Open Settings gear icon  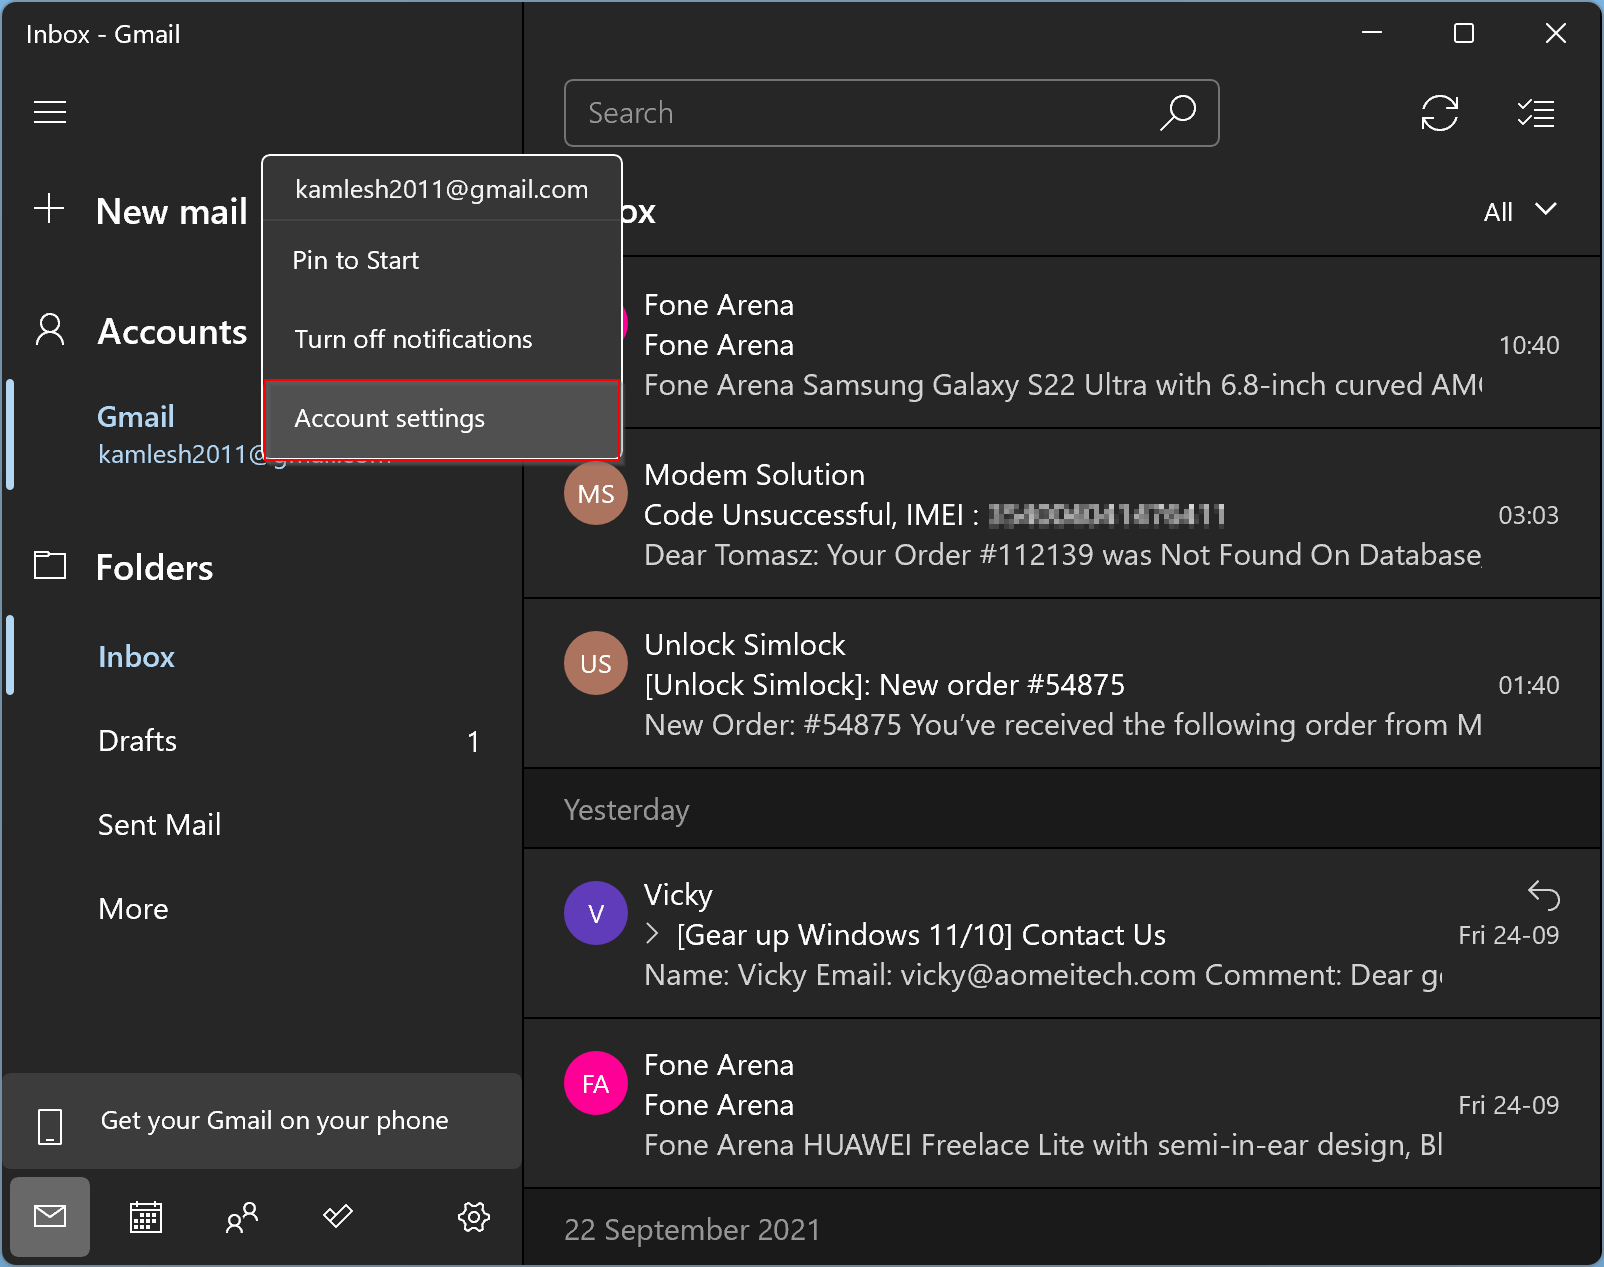click(x=474, y=1217)
